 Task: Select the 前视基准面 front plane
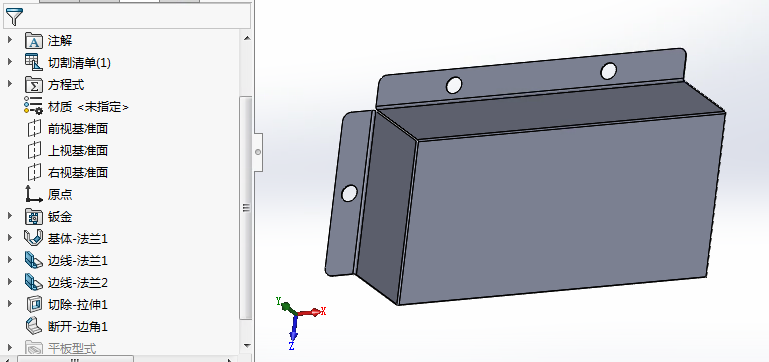pos(78,129)
